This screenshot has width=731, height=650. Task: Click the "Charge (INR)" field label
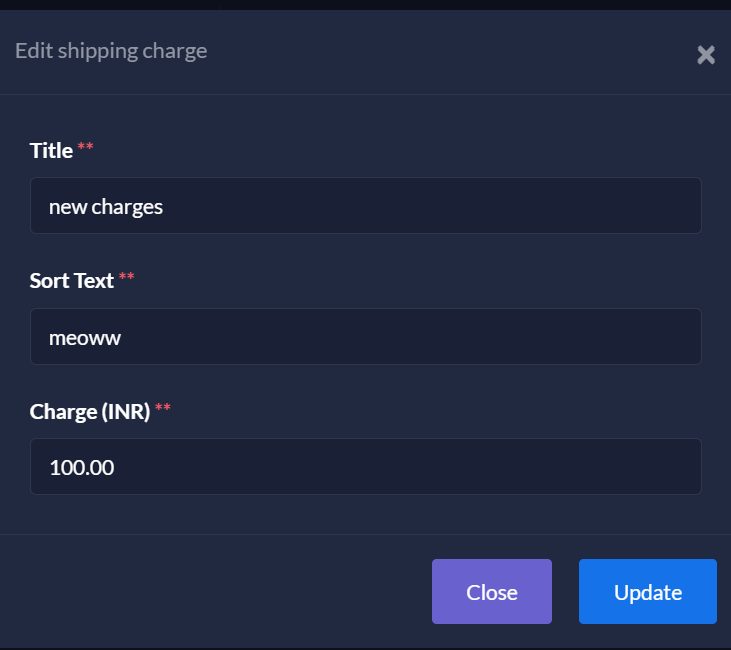pyautogui.click(x=90, y=411)
